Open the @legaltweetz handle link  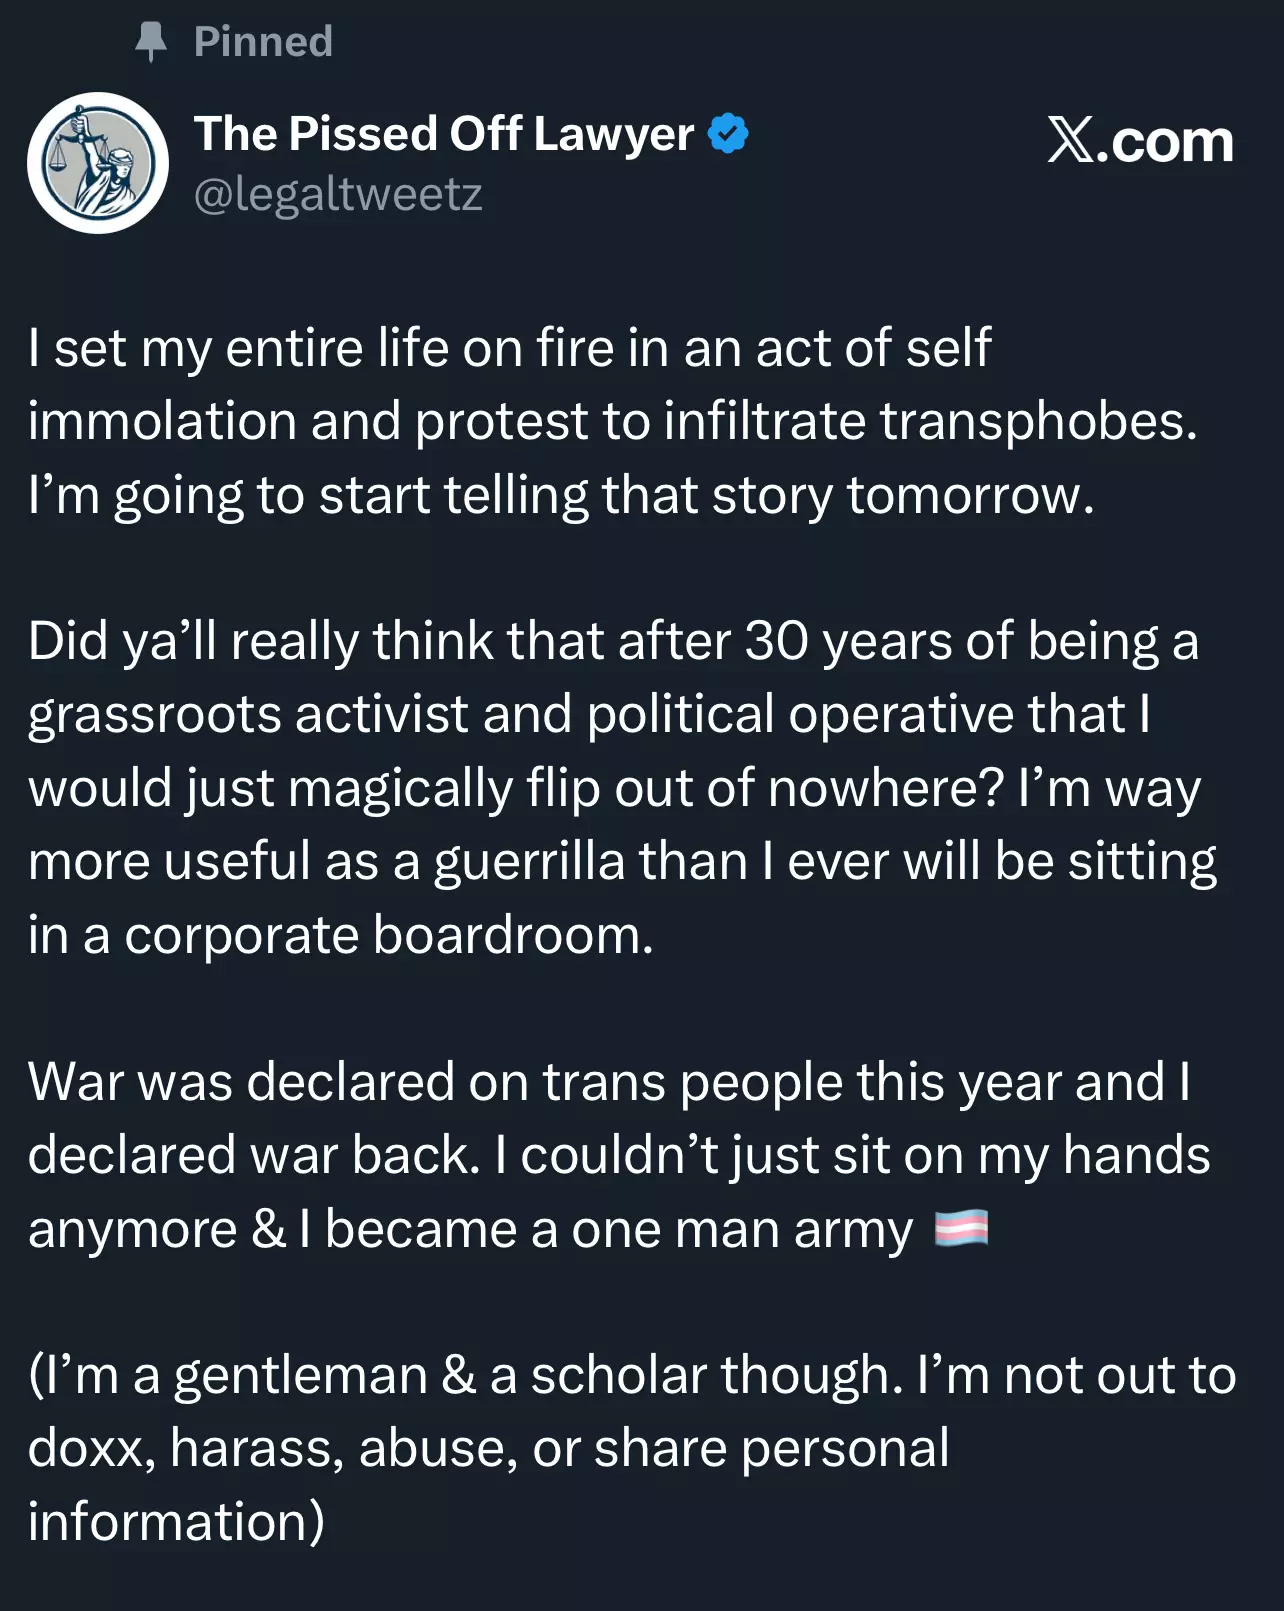338,194
